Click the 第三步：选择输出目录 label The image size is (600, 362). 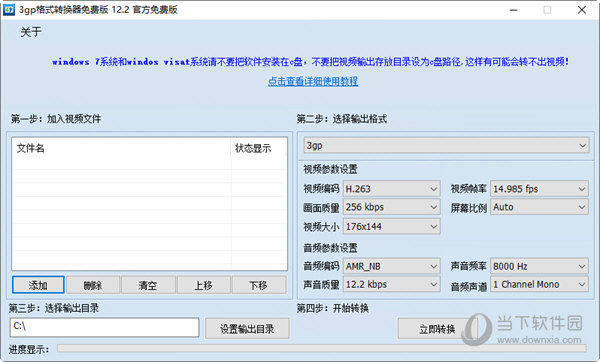pos(54,308)
